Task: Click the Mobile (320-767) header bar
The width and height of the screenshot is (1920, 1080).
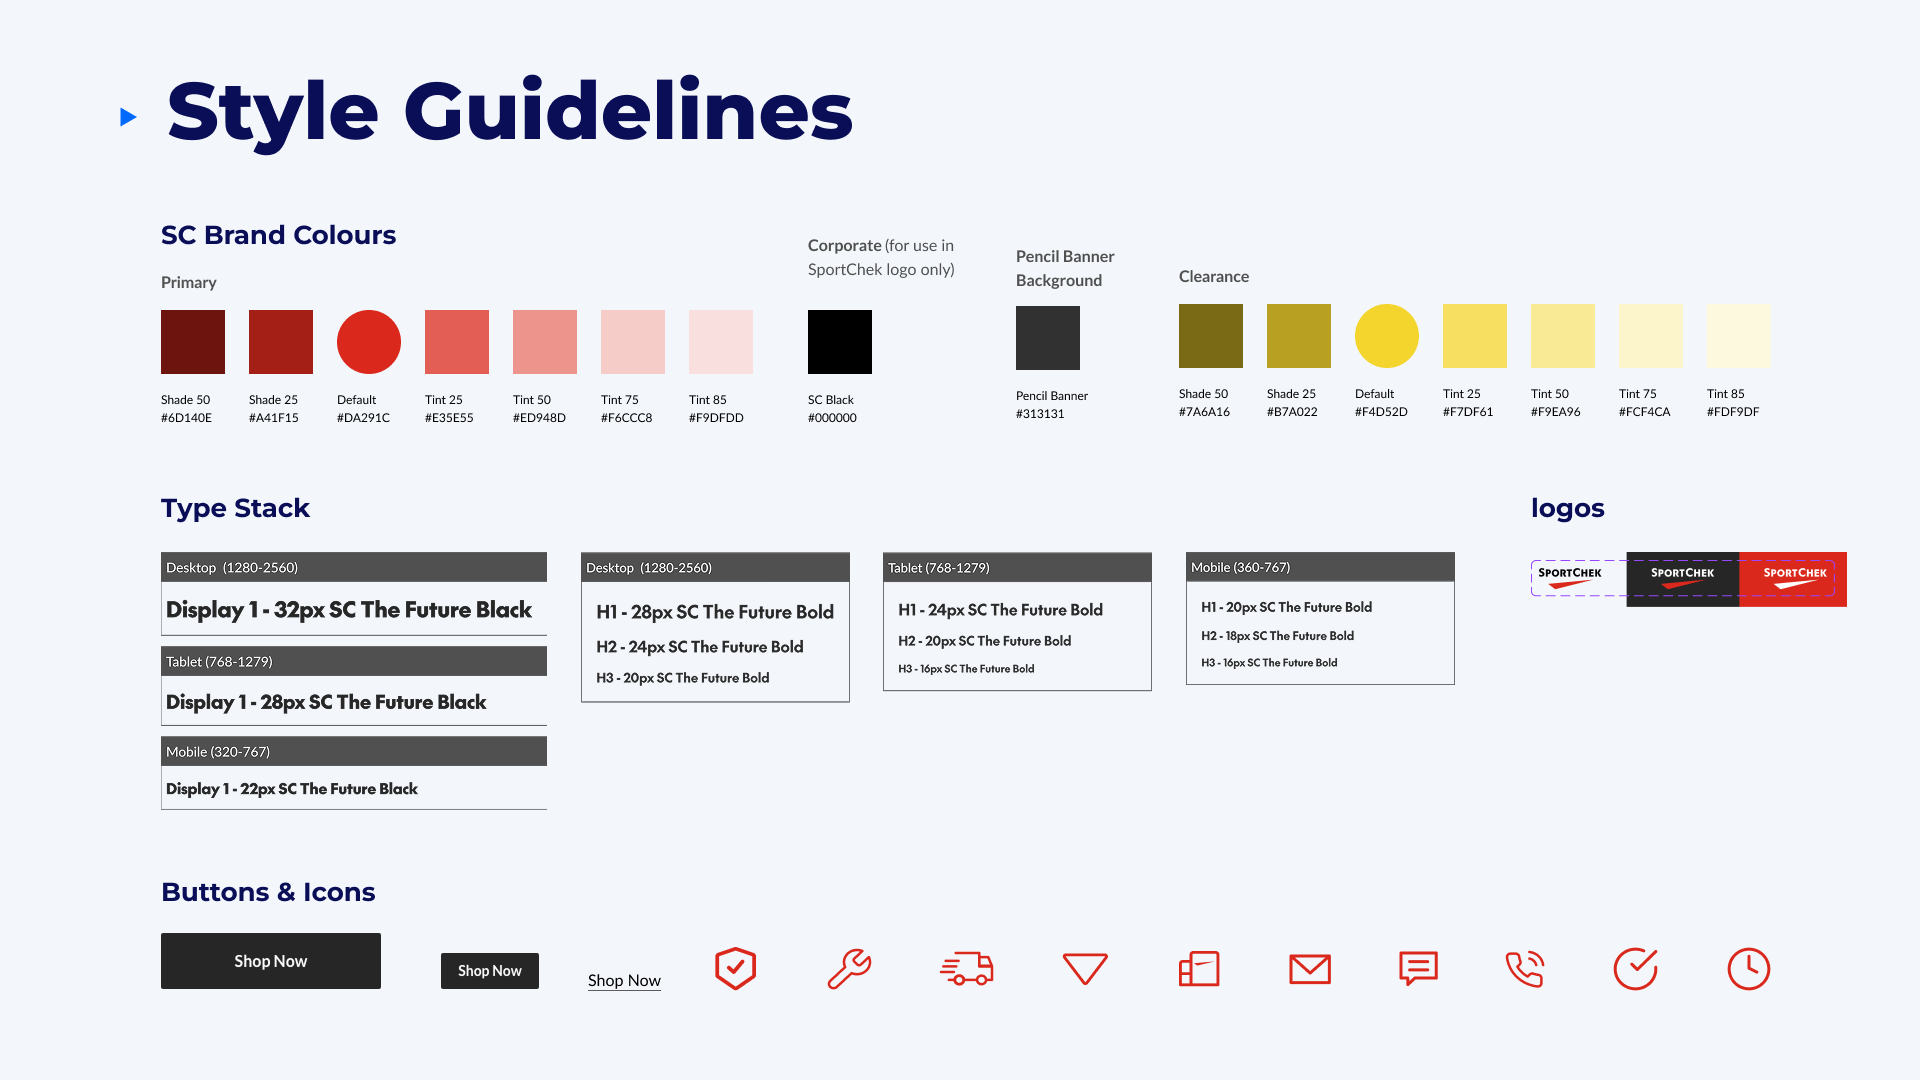Action: pyautogui.click(x=354, y=752)
